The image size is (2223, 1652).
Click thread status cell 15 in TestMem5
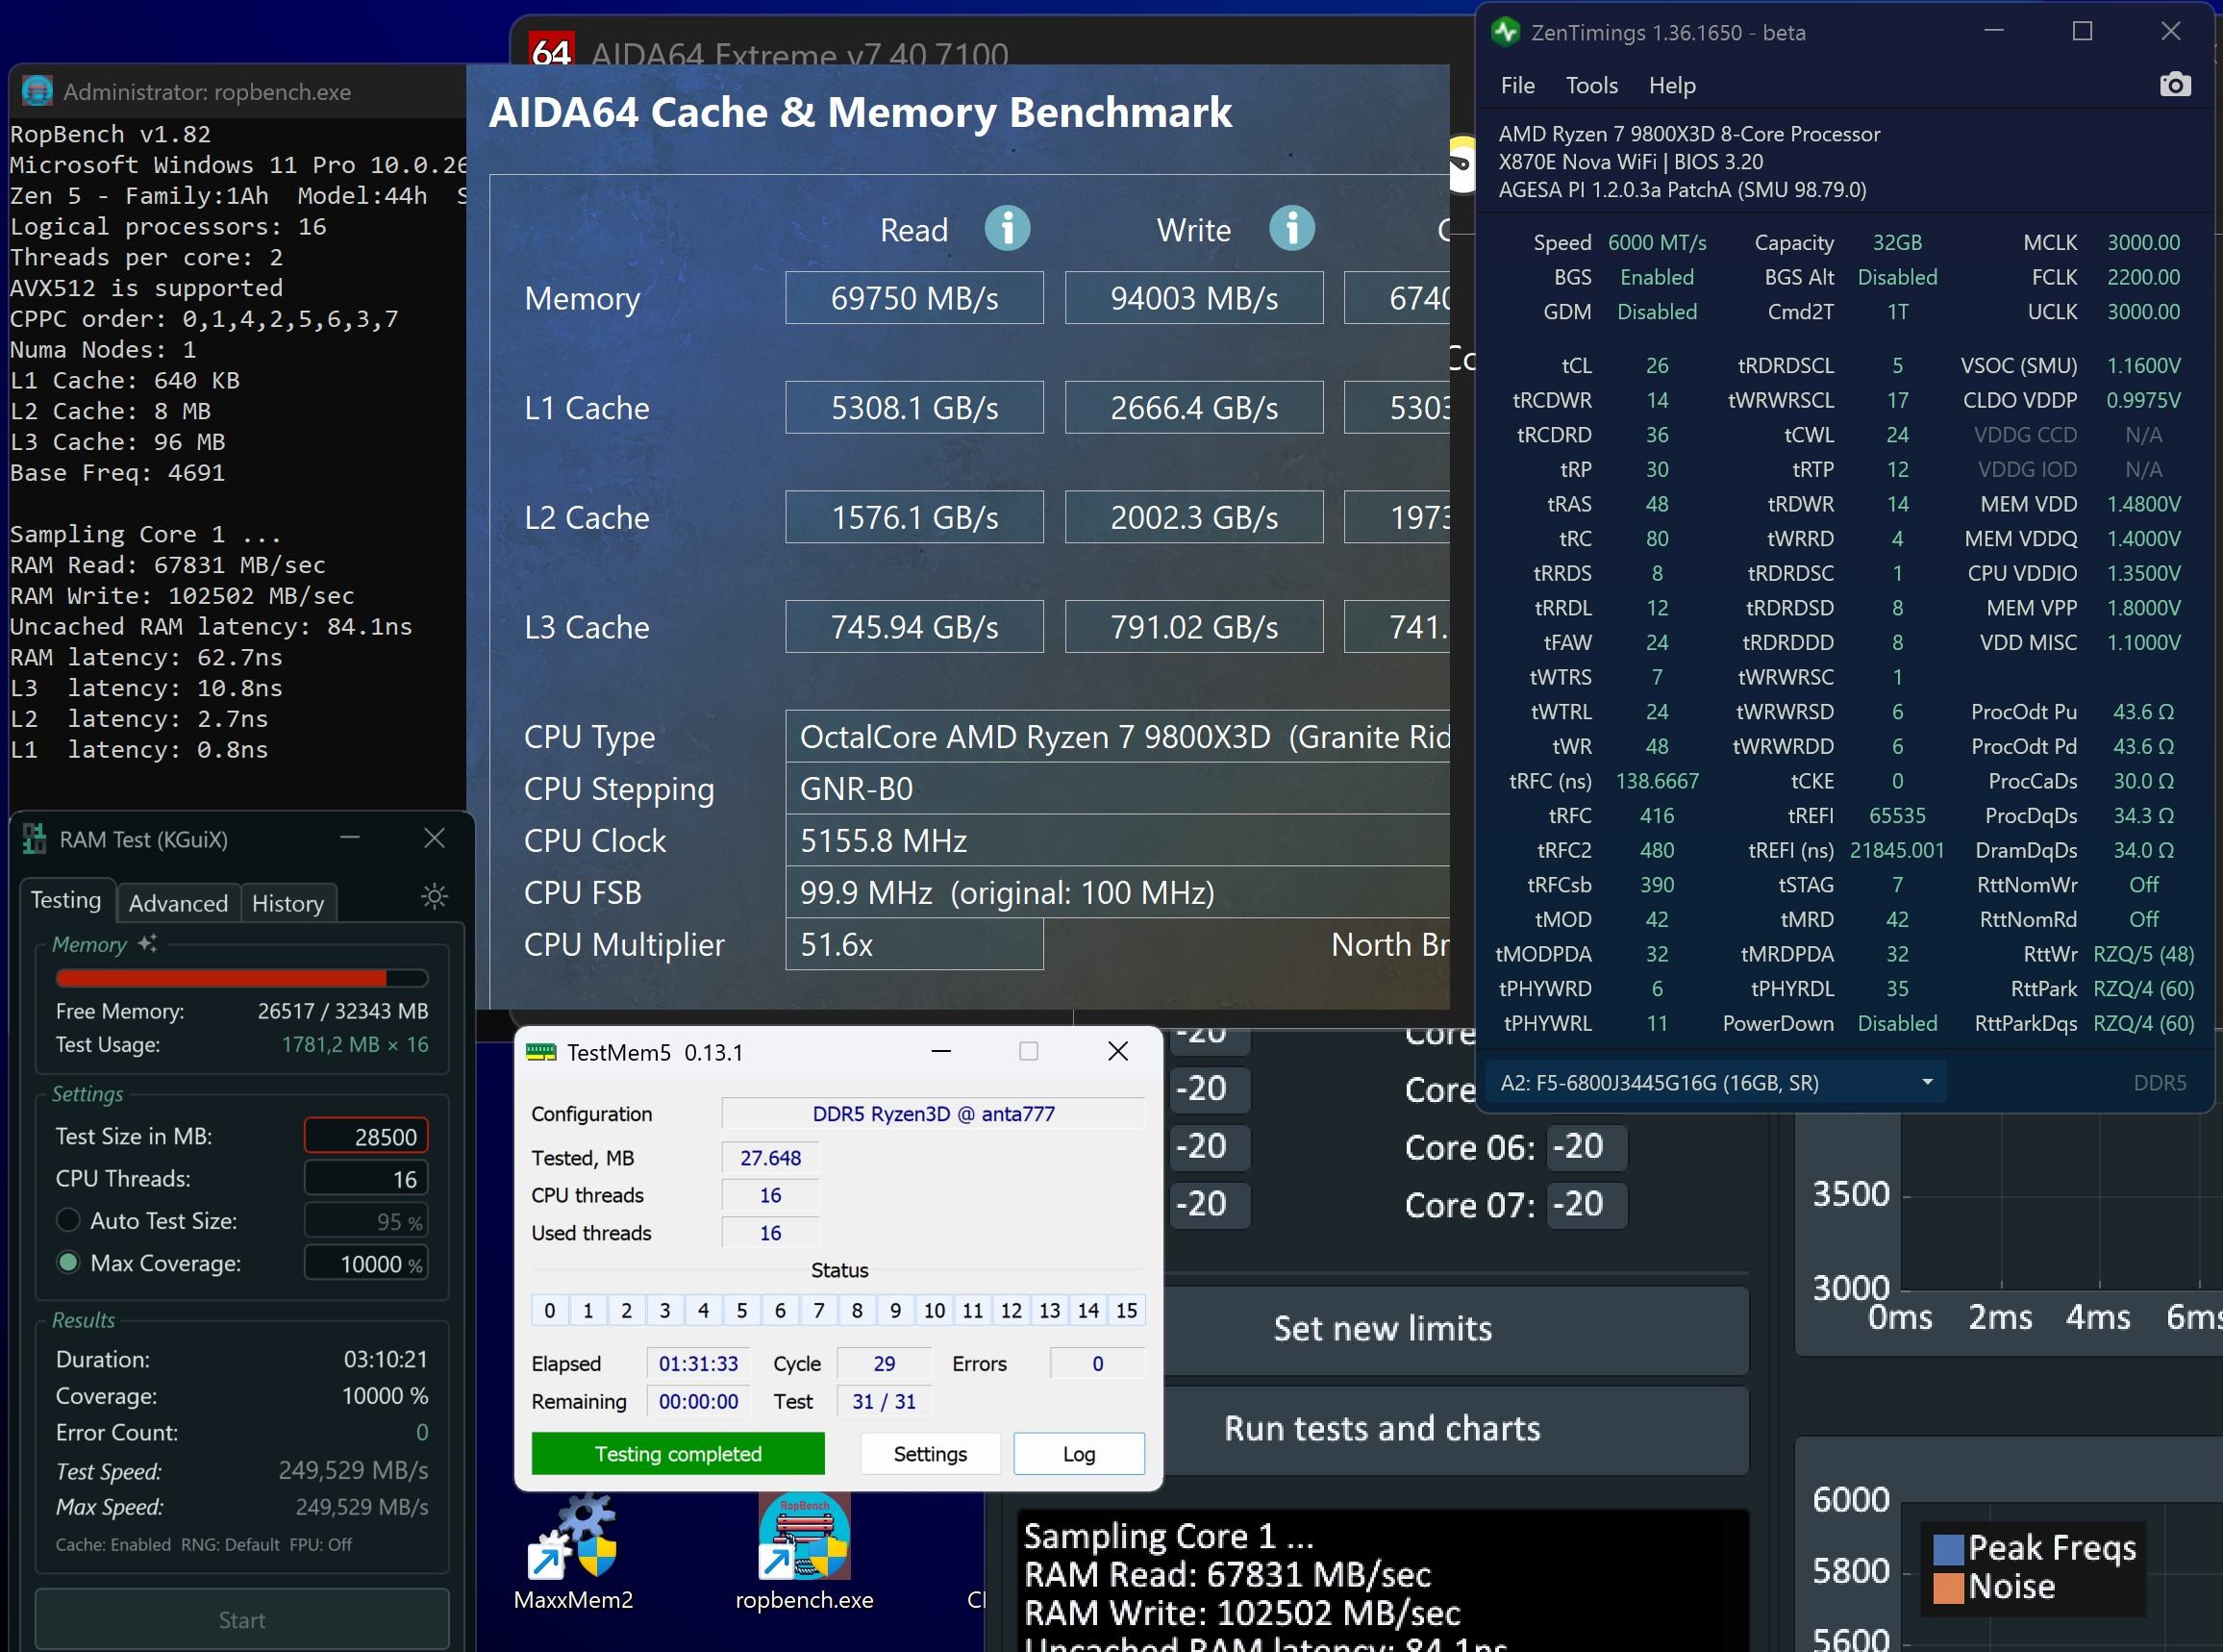1126,1310
